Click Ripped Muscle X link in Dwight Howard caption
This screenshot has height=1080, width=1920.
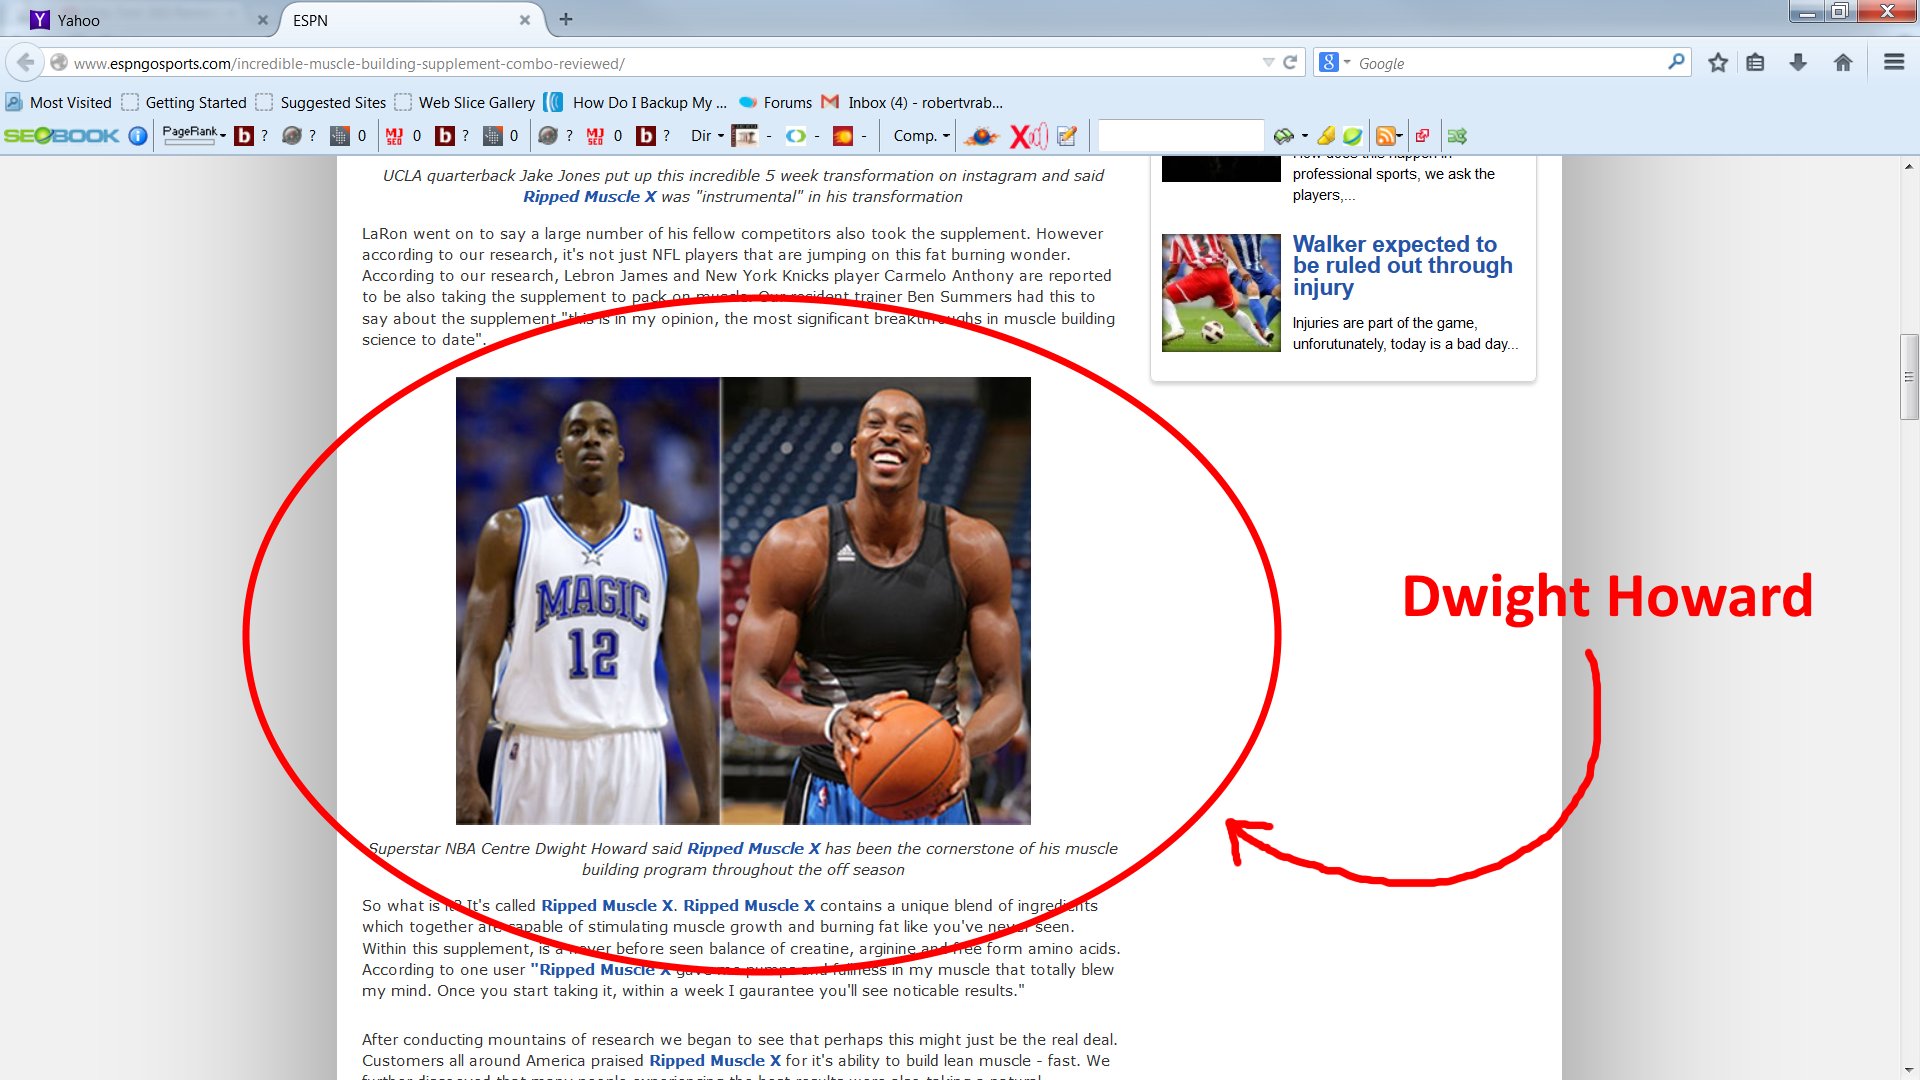(x=753, y=849)
